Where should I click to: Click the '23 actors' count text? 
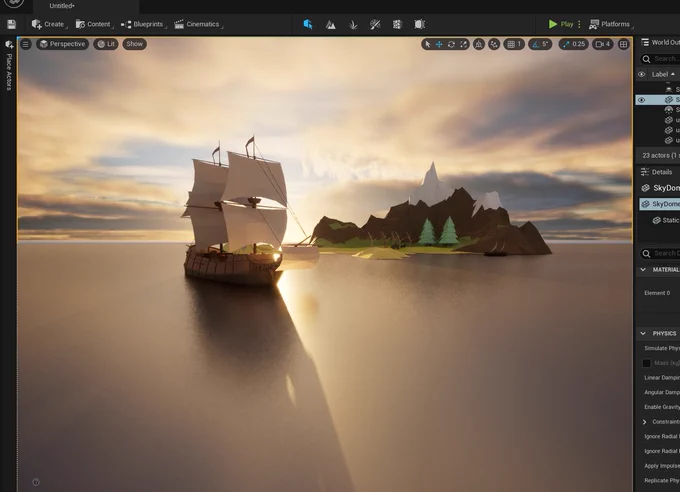(660, 155)
